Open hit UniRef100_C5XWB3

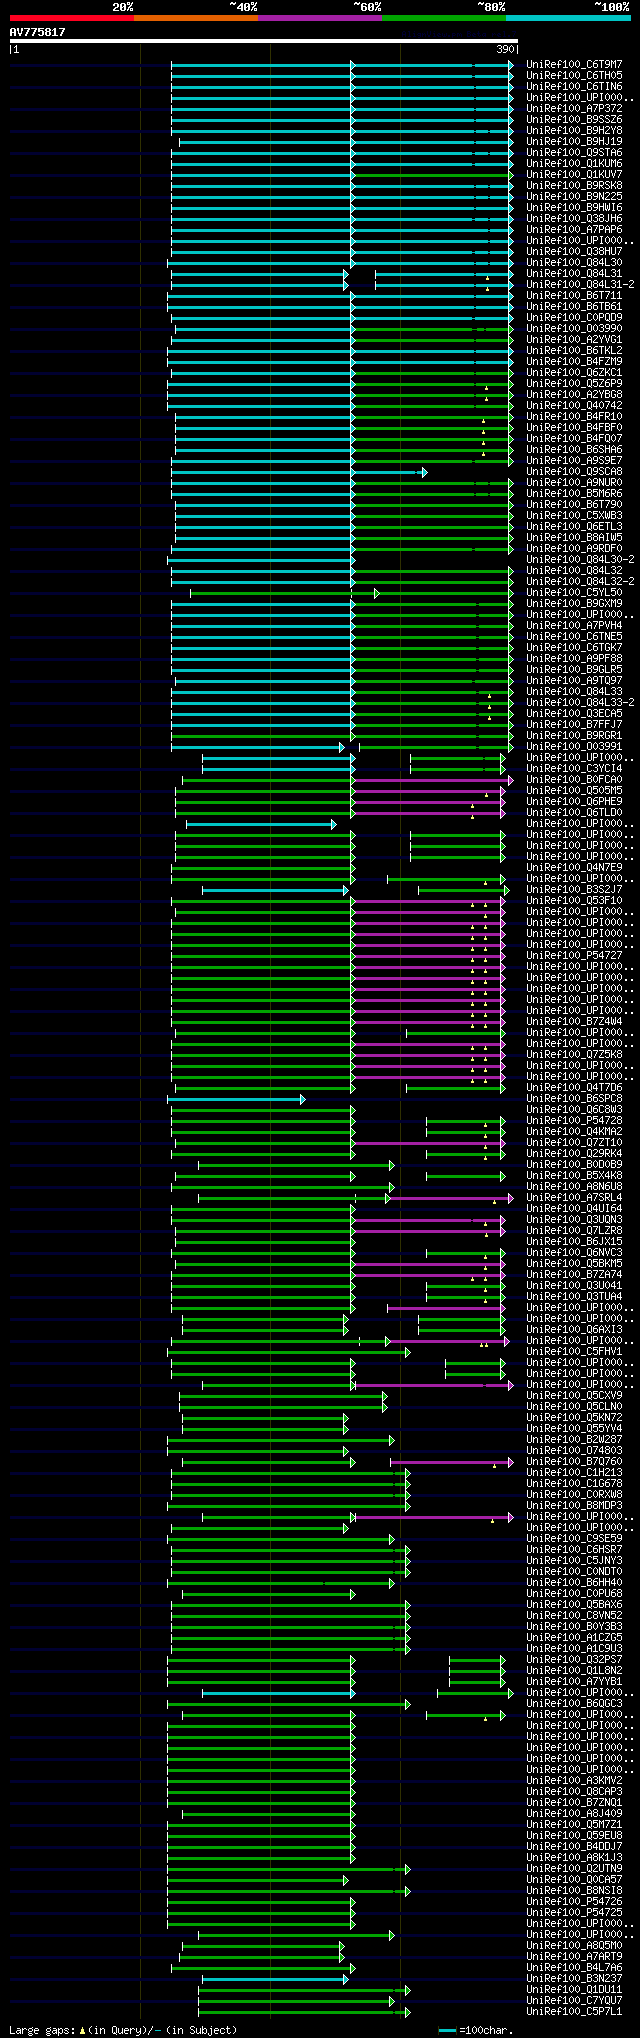tap(574, 515)
